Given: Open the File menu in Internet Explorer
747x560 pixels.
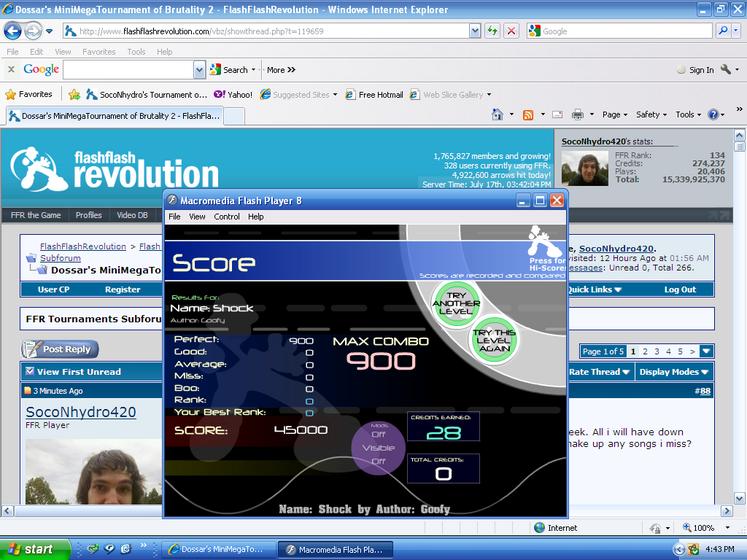Looking at the screenshot, I should pos(13,51).
